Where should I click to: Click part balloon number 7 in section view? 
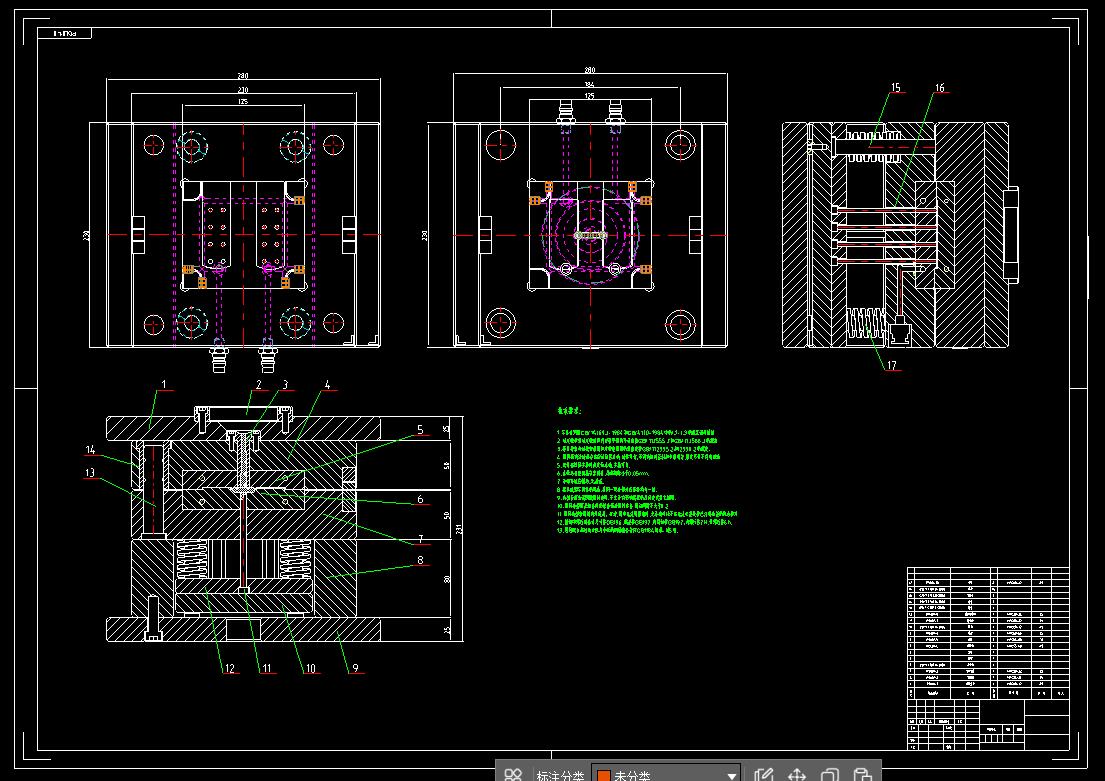point(420,539)
